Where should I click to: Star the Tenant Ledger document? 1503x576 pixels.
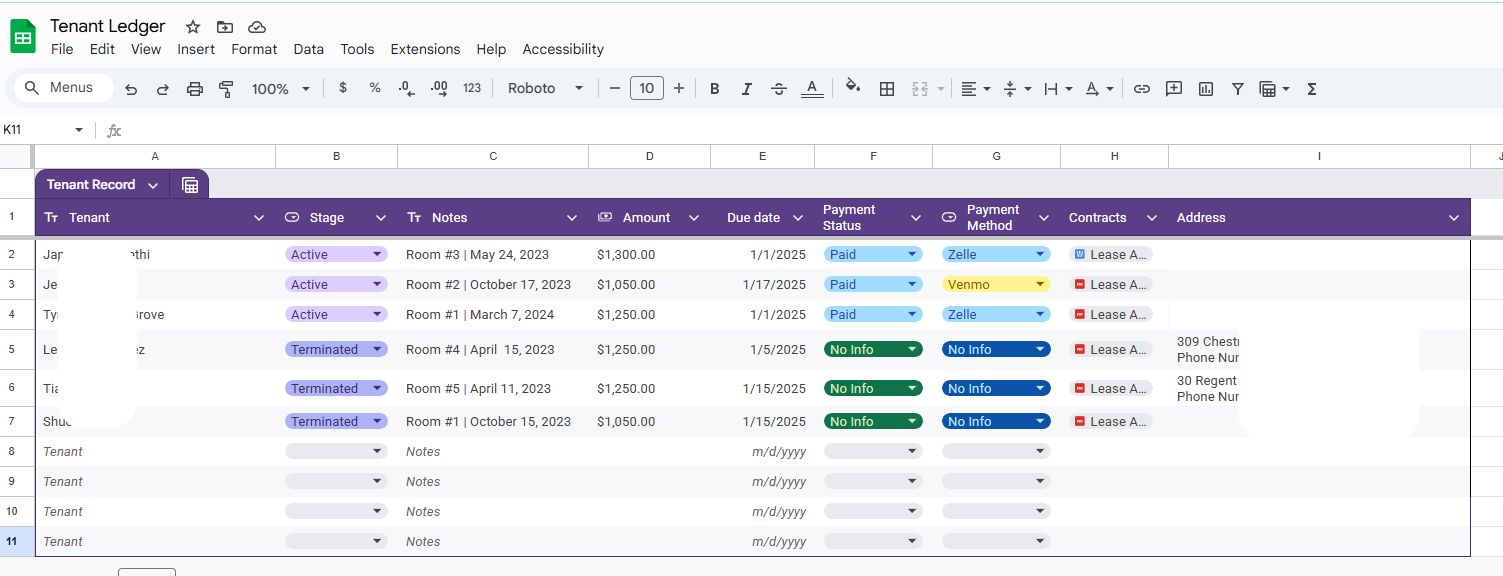[x=193, y=27]
